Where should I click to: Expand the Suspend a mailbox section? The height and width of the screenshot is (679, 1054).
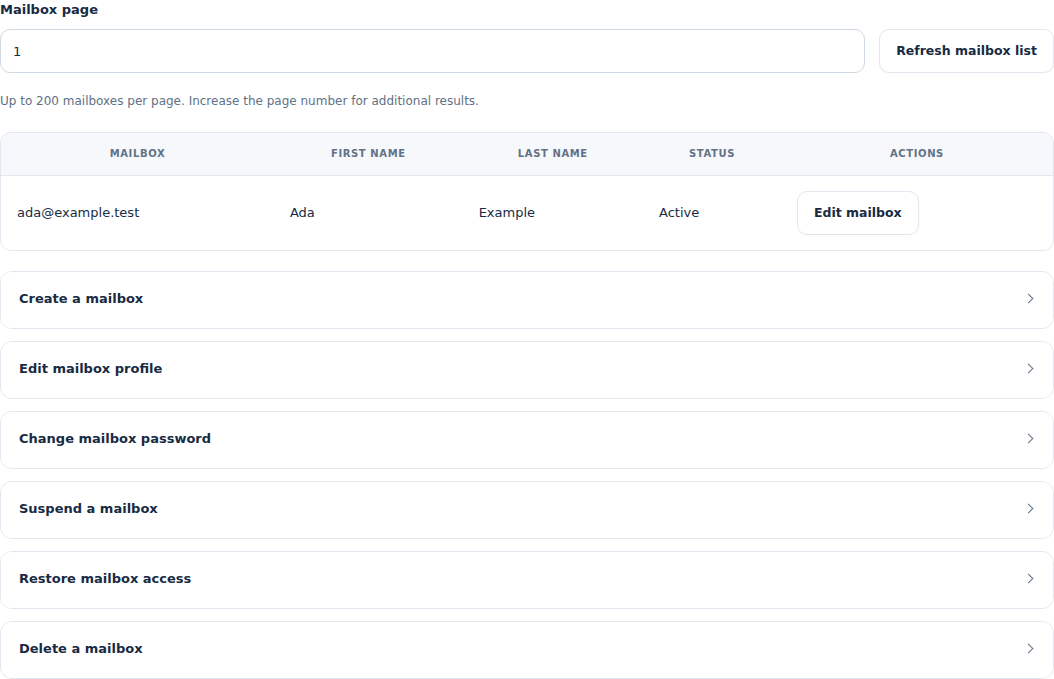point(527,510)
